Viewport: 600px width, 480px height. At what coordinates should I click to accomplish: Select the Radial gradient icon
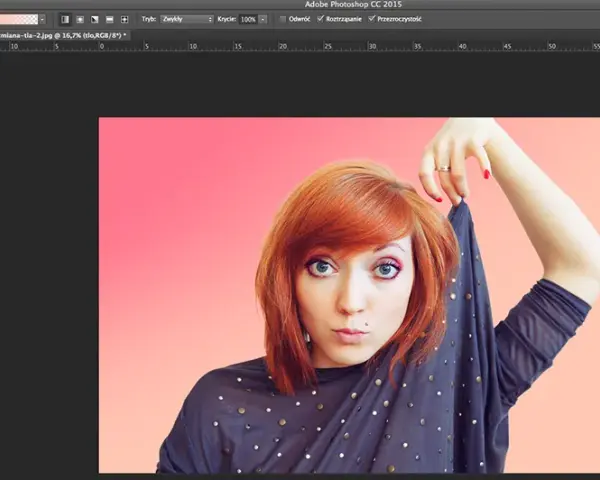tap(80, 19)
